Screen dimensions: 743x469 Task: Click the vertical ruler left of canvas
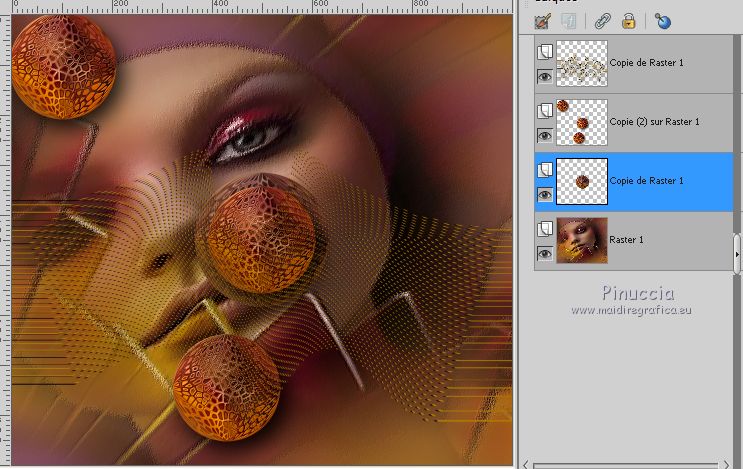point(5,240)
